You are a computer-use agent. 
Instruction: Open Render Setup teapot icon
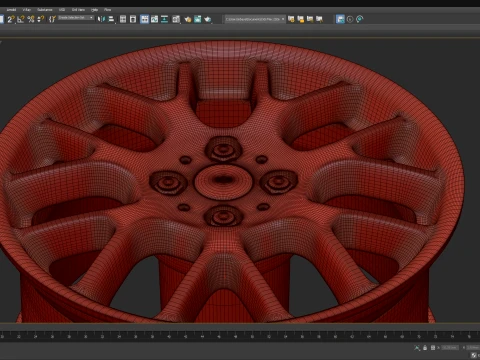pyautogui.click(x=188, y=19)
